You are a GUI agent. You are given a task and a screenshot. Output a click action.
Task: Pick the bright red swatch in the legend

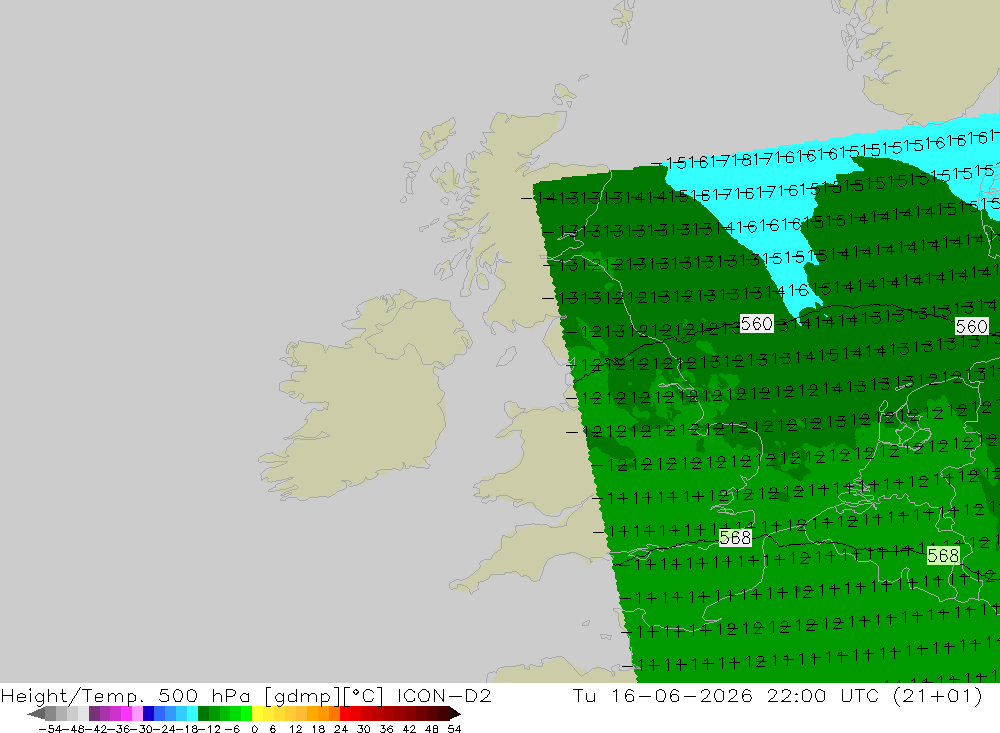pos(345,713)
